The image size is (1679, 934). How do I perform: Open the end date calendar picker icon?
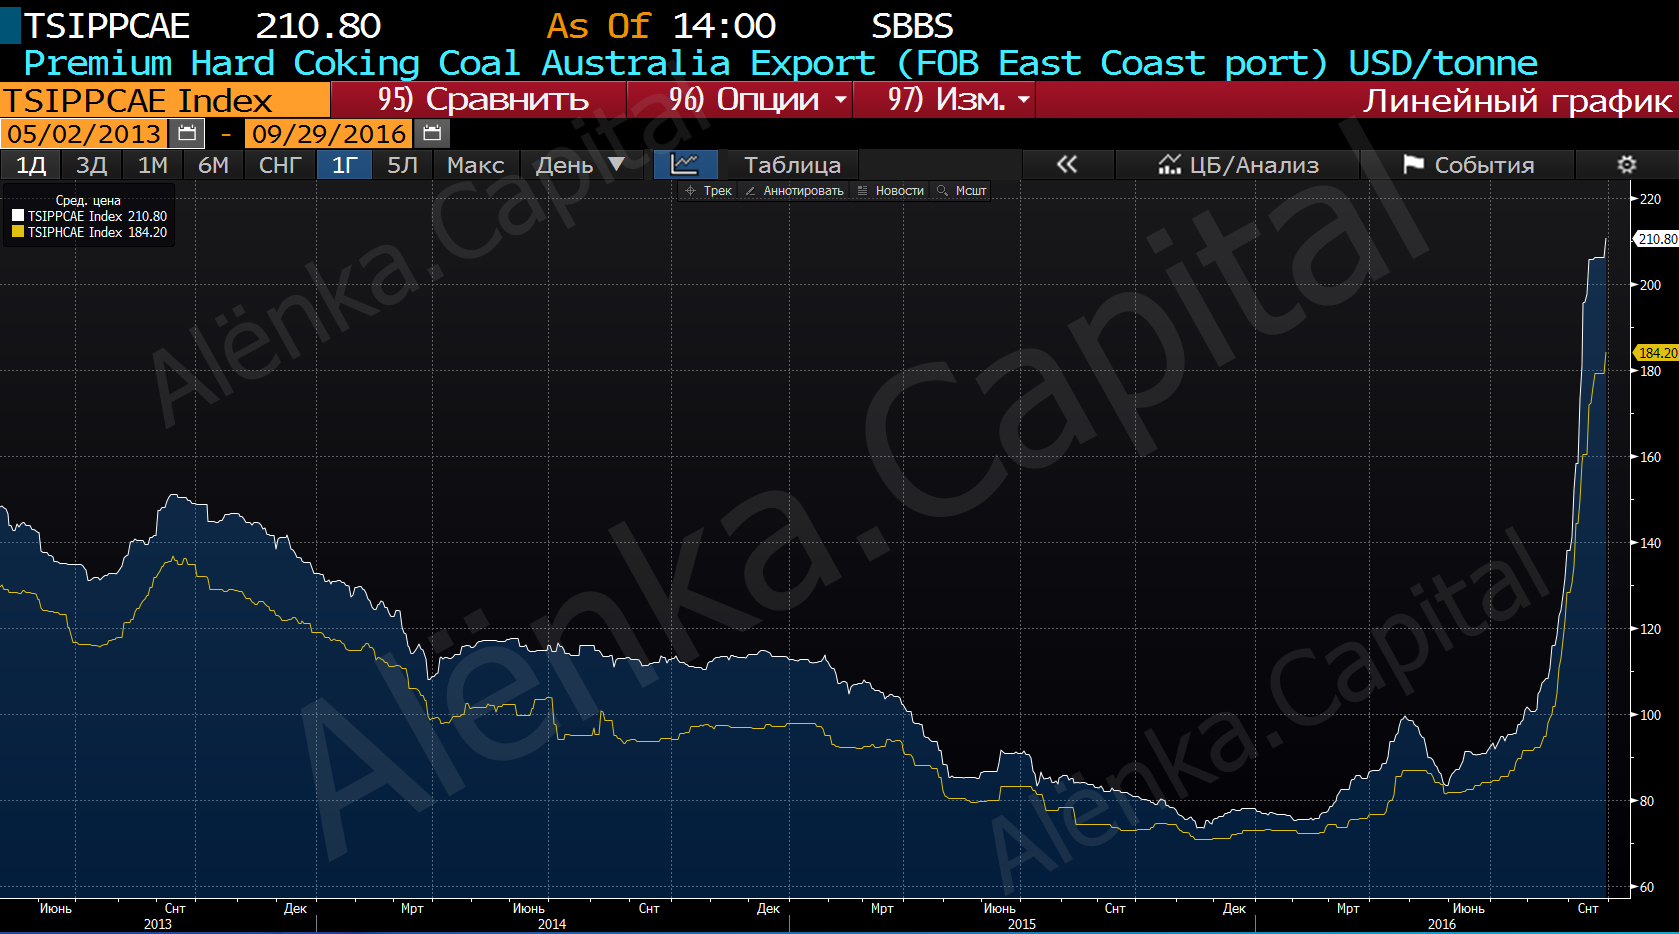432,133
